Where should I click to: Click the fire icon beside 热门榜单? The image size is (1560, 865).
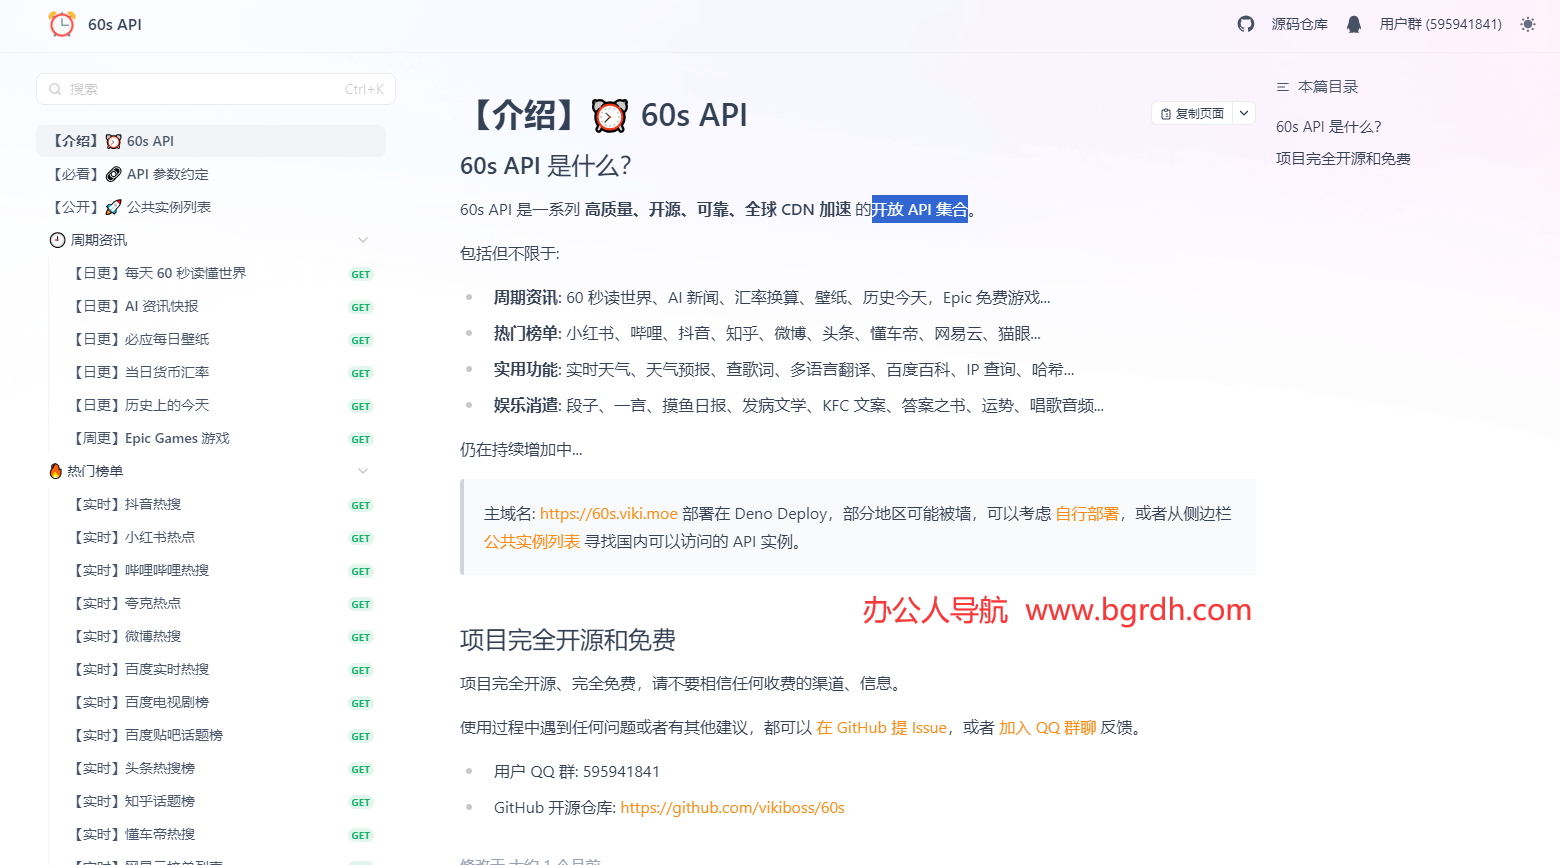55,470
